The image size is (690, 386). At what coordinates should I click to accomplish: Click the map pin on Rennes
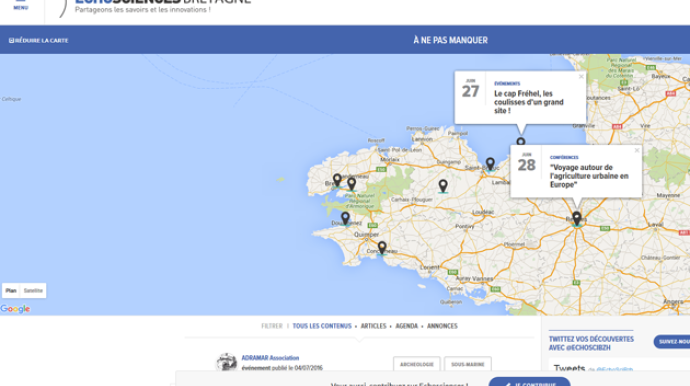[x=576, y=219]
